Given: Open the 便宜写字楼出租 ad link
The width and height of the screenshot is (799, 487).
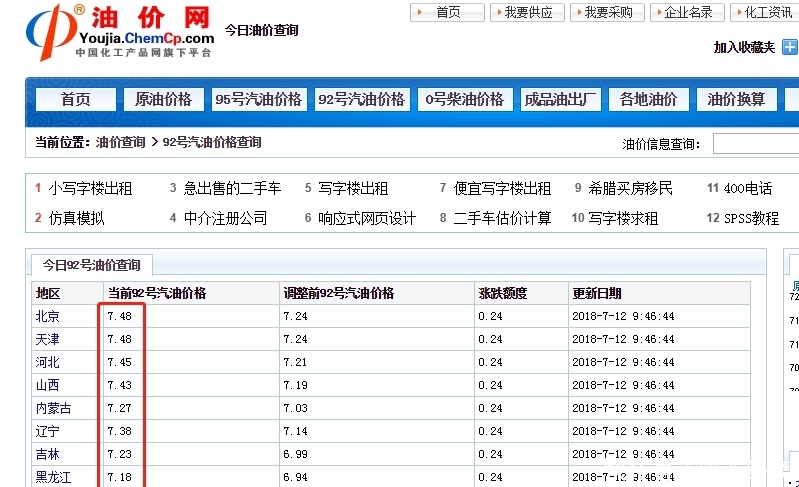Looking at the screenshot, I should 502,188.
